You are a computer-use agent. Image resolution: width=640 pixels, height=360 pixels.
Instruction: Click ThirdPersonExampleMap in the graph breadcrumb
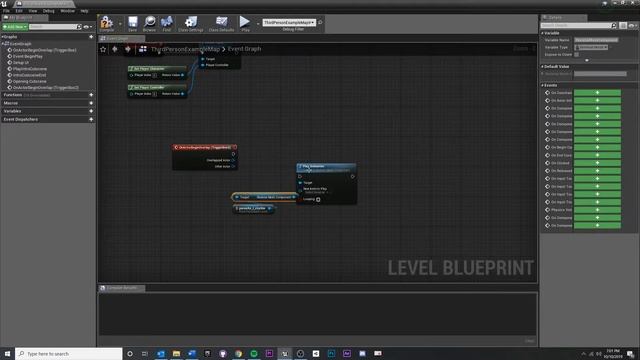pyautogui.click(x=185, y=49)
